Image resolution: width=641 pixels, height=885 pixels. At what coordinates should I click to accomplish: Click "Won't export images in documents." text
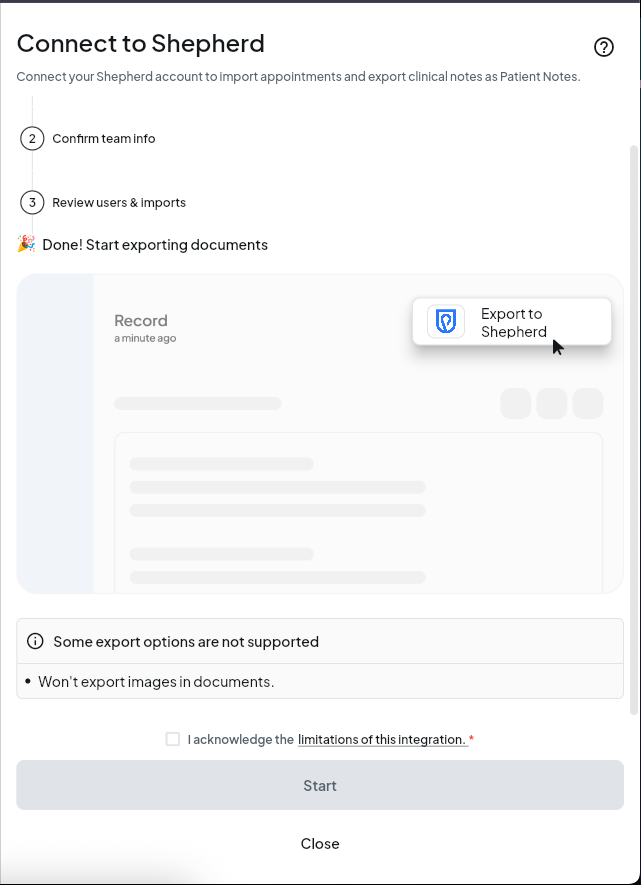point(156,681)
